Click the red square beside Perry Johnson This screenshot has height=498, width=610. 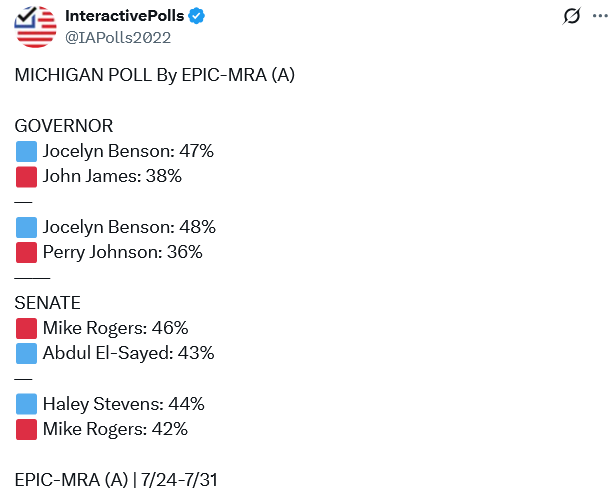click(x=26, y=253)
